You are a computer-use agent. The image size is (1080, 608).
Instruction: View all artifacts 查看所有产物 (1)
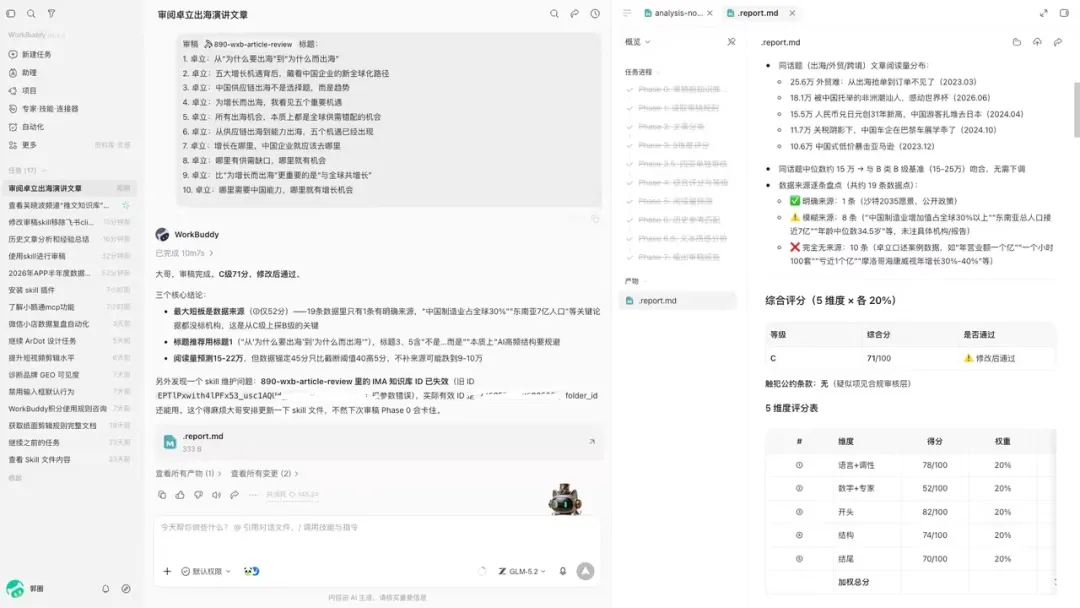(x=188, y=474)
